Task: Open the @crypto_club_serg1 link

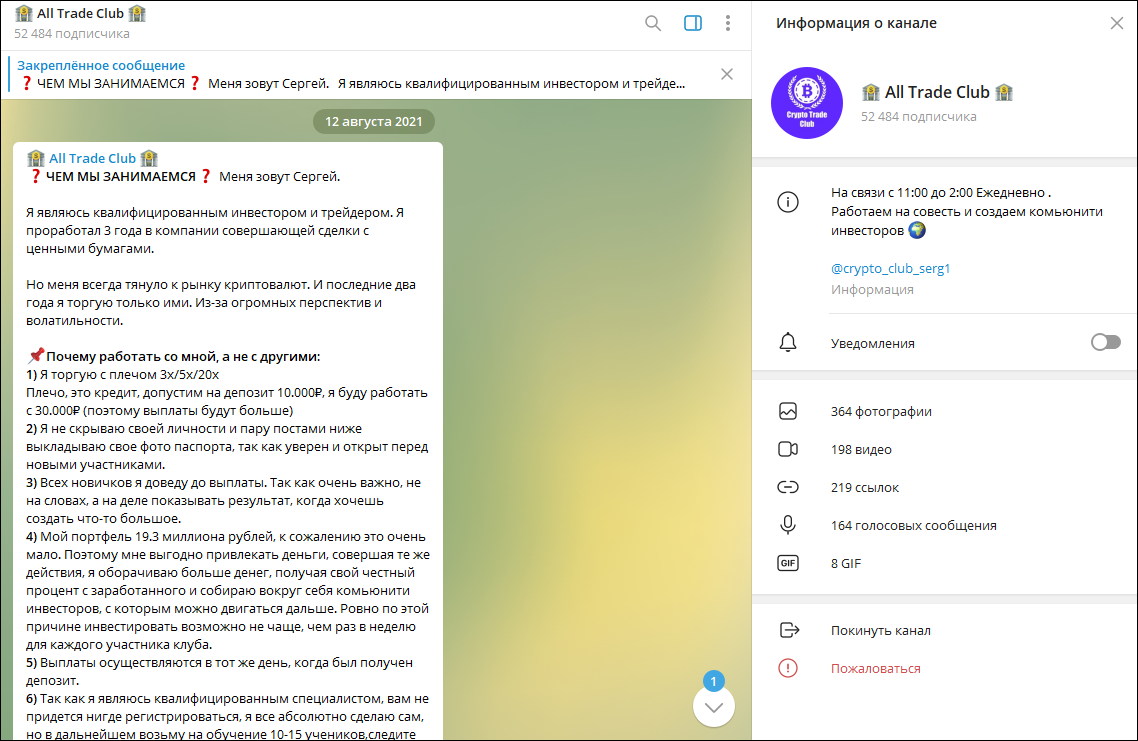Action: coord(891,269)
